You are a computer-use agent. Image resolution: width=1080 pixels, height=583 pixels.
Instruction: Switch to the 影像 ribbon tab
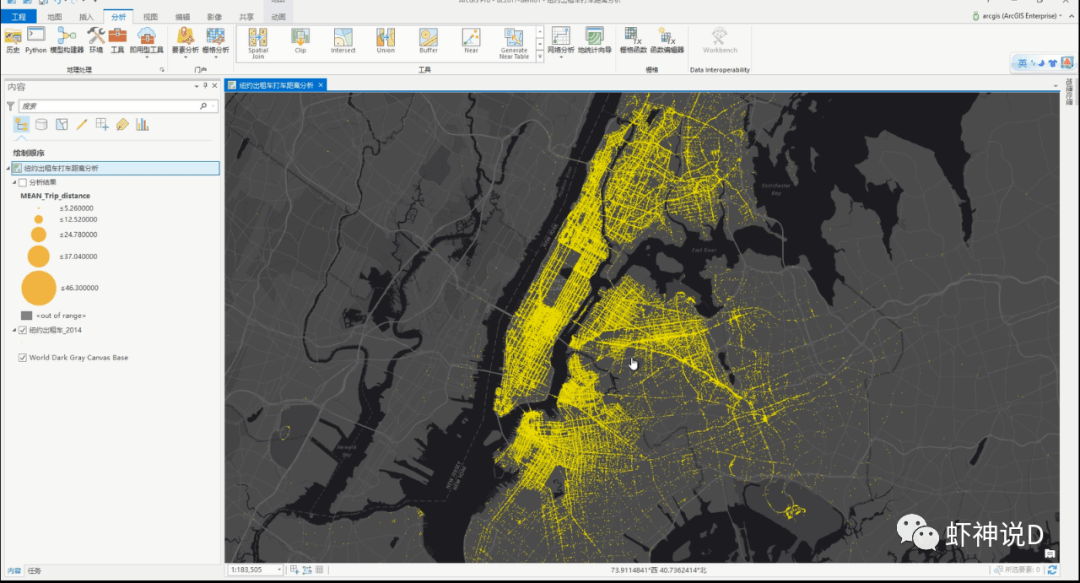pyautogui.click(x=214, y=17)
